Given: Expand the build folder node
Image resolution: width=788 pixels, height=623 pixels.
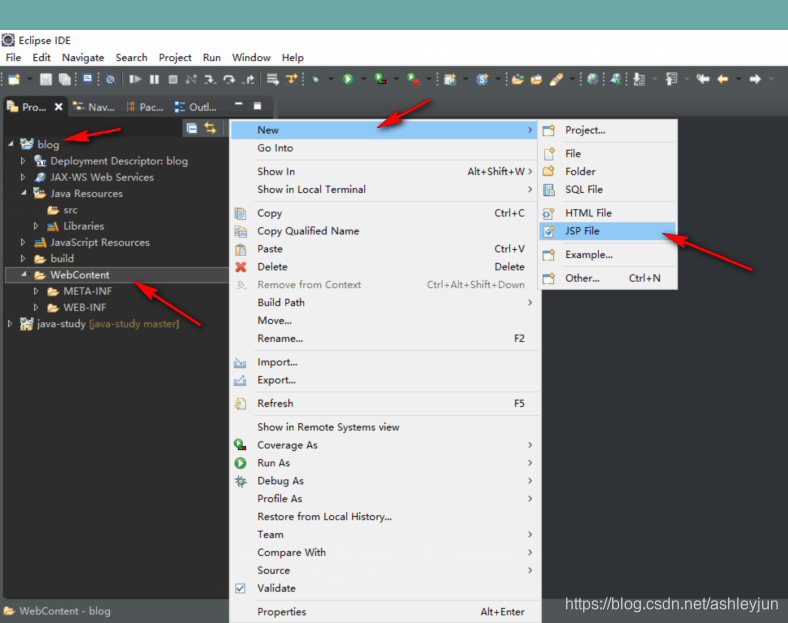Looking at the screenshot, I should pos(23,258).
